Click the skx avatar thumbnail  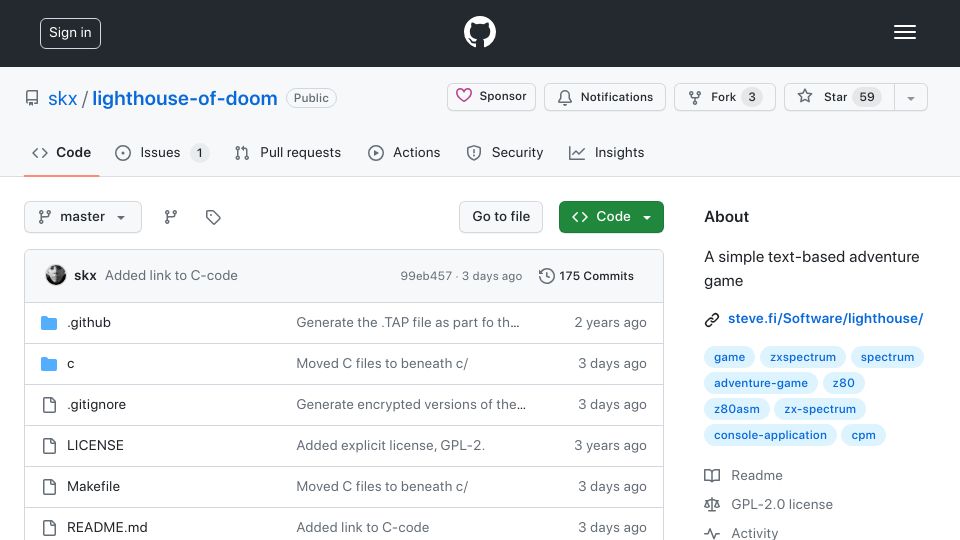coord(56,276)
